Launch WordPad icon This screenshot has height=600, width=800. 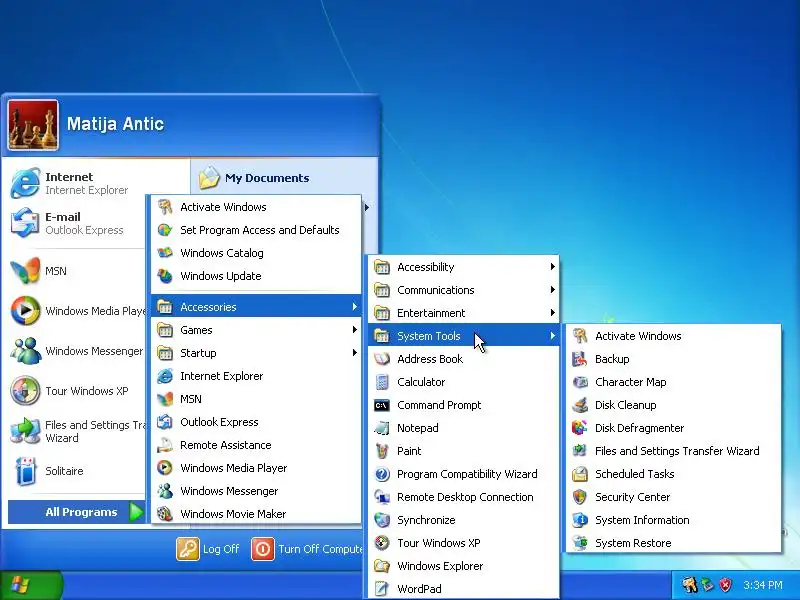[382, 589]
